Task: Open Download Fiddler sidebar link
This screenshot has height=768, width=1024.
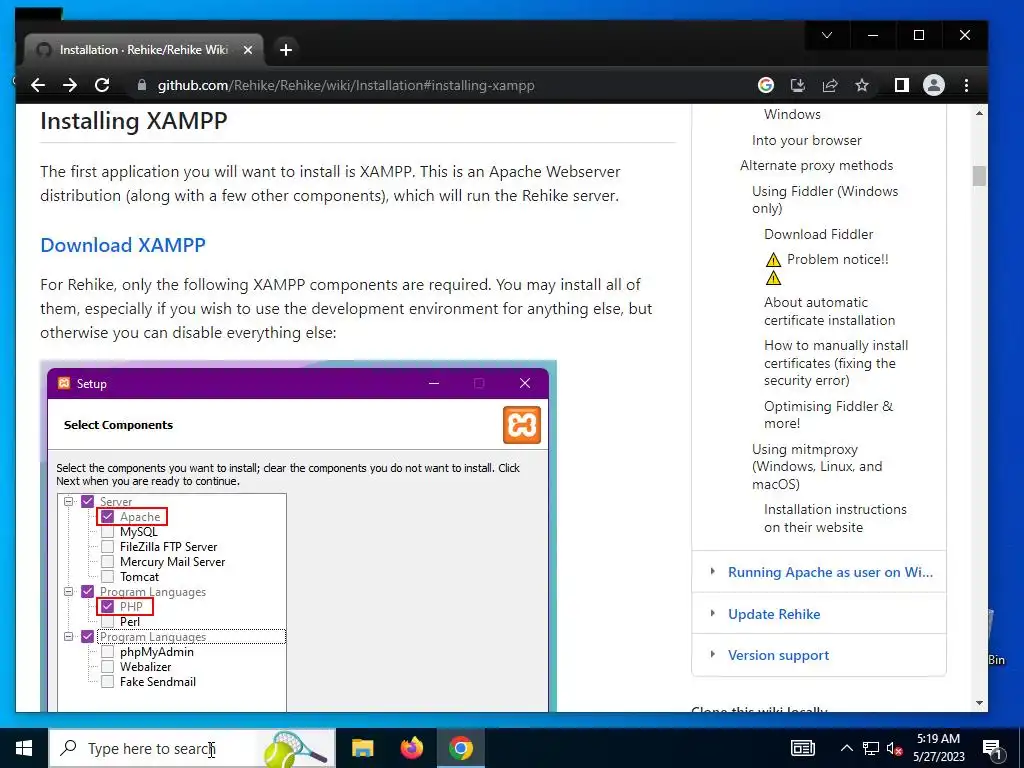Action: (x=818, y=234)
